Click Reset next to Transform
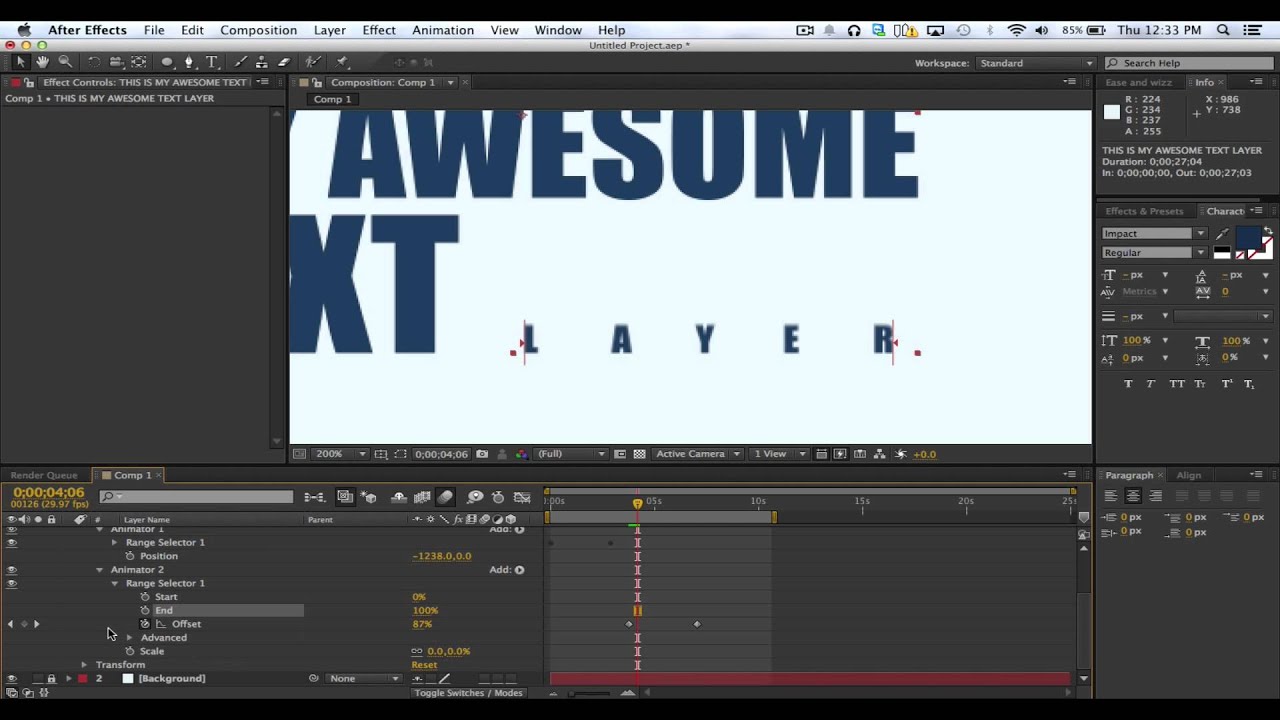The height and width of the screenshot is (720, 1280). 424,665
